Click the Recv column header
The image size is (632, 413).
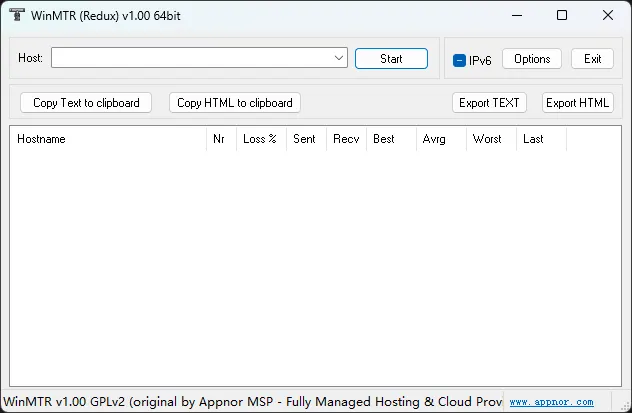point(346,139)
